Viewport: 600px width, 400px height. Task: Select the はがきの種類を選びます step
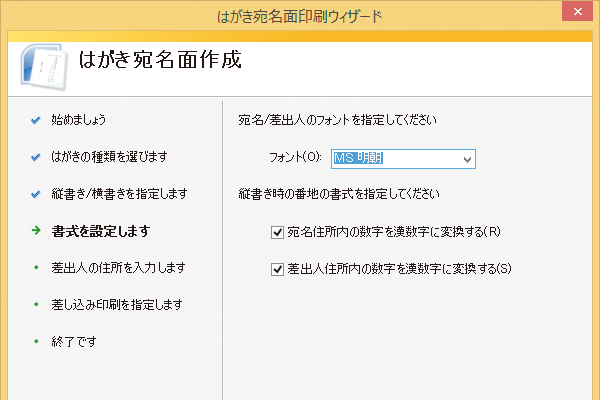(109, 157)
